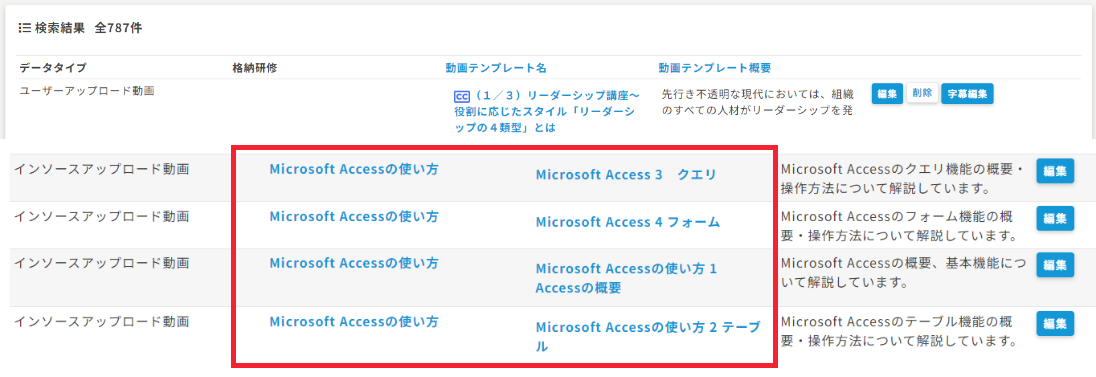Open Microsoft Accessの使い方 1 Accessの概要 link

click(x=626, y=278)
